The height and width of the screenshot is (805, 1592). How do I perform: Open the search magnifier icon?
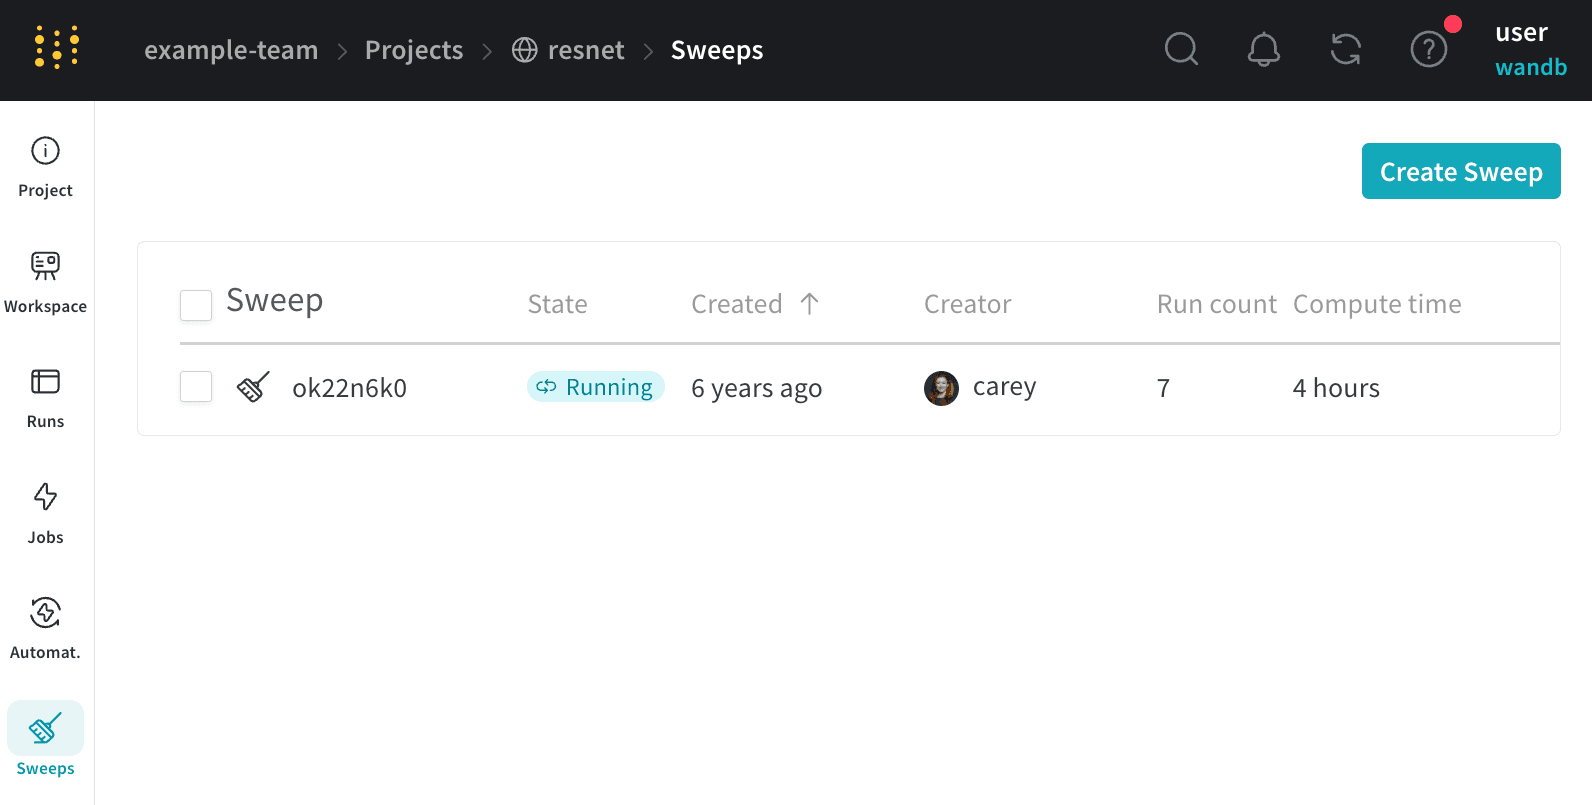[x=1181, y=49]
